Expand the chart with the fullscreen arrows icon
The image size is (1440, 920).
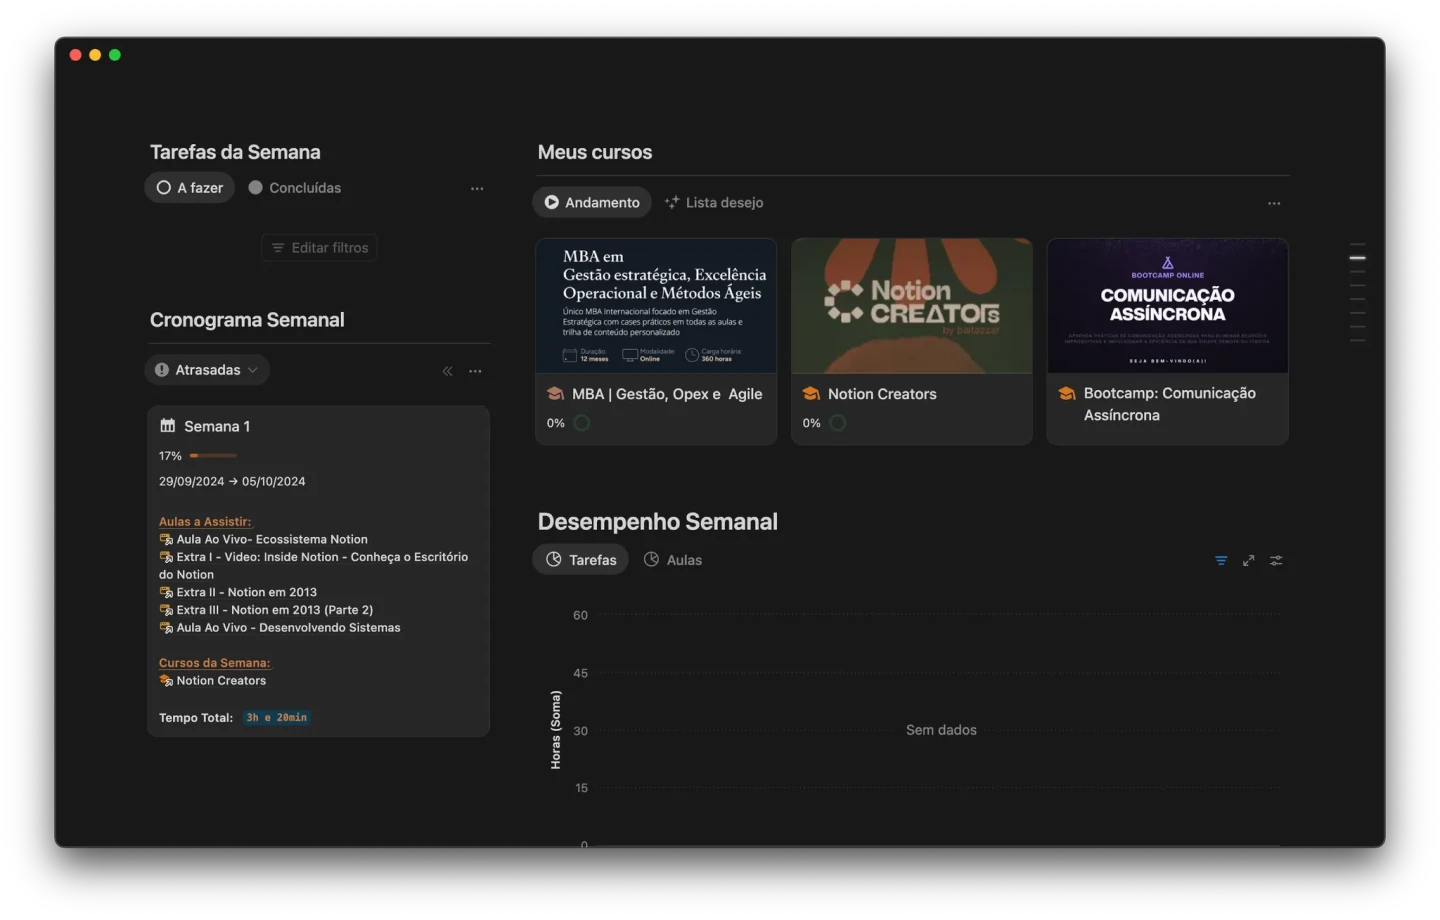coord(1248,561)
